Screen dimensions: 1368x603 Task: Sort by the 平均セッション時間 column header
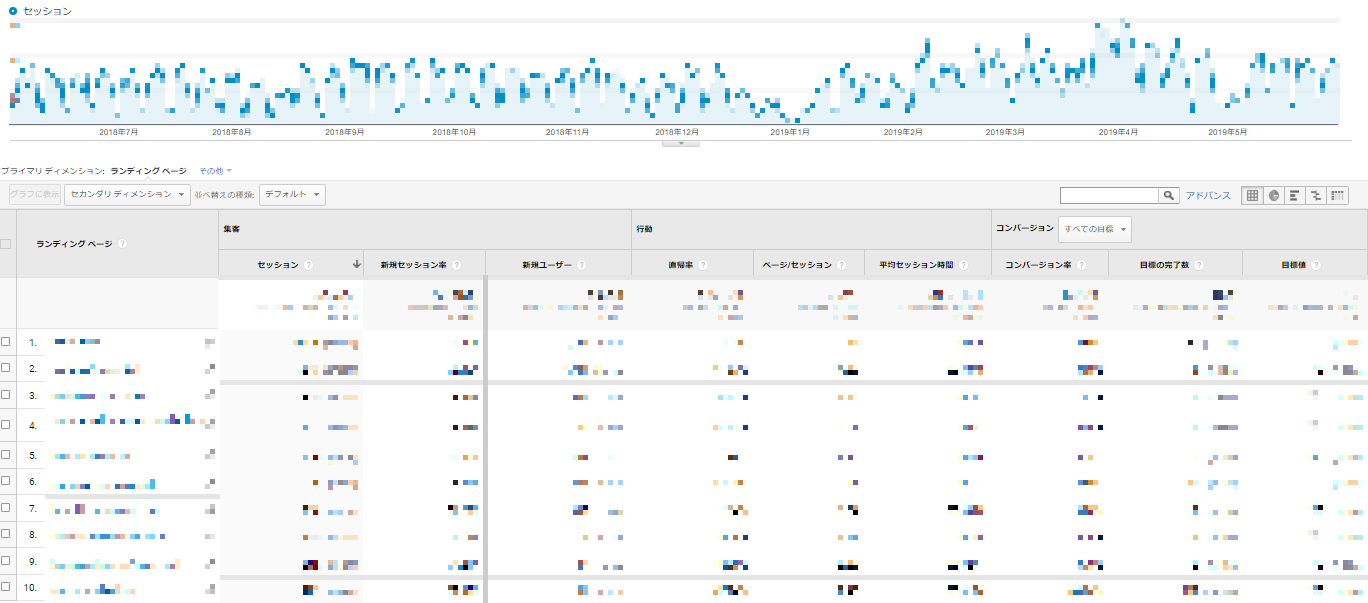coord(917,265)
